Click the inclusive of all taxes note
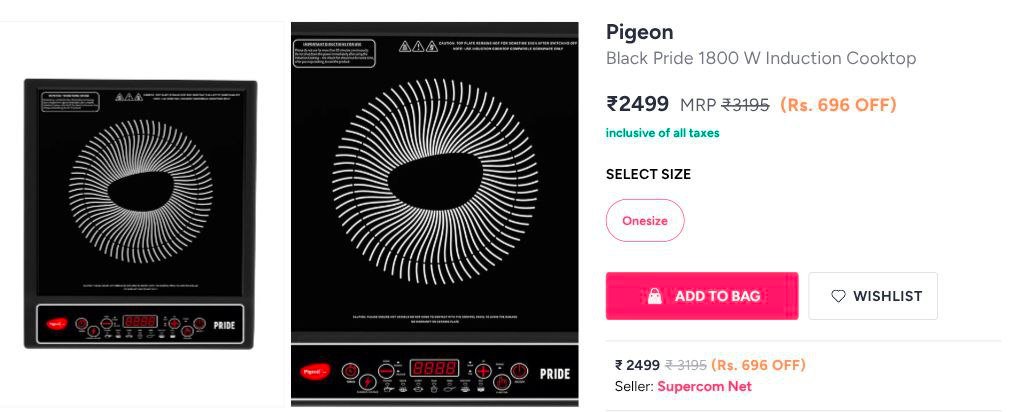This screenshot has height=412, width=1020. coord(662,133)
